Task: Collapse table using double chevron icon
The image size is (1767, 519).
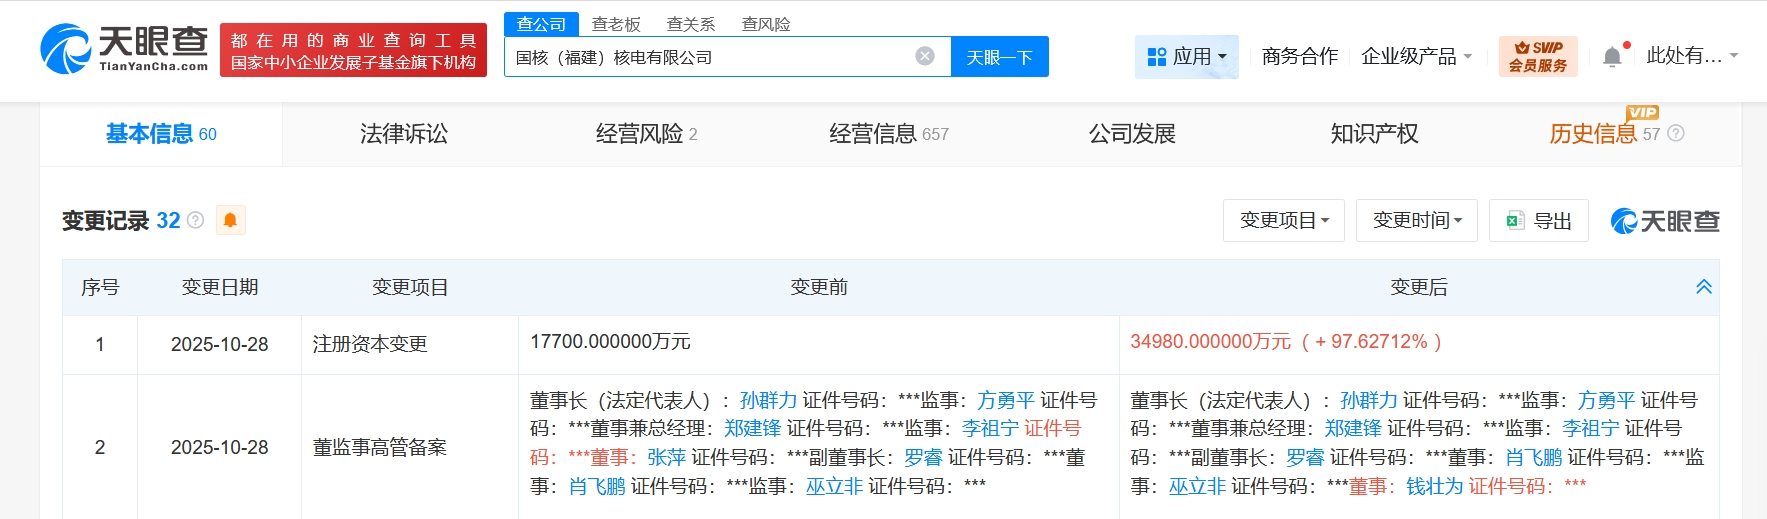Action: tap(1704, 287)
